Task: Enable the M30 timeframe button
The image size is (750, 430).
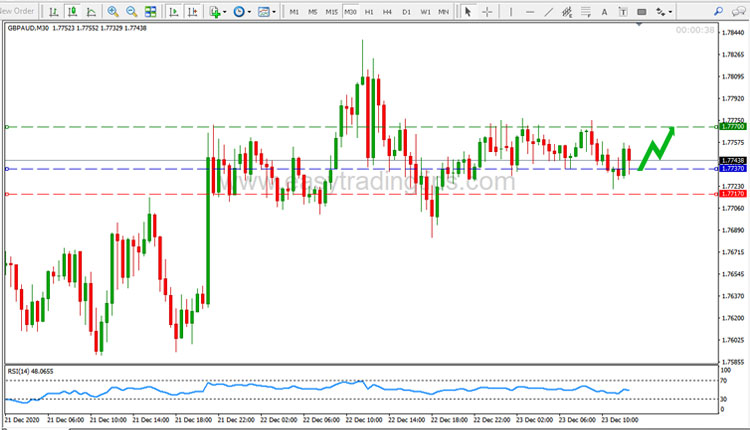Action: [x=350, y=11]
